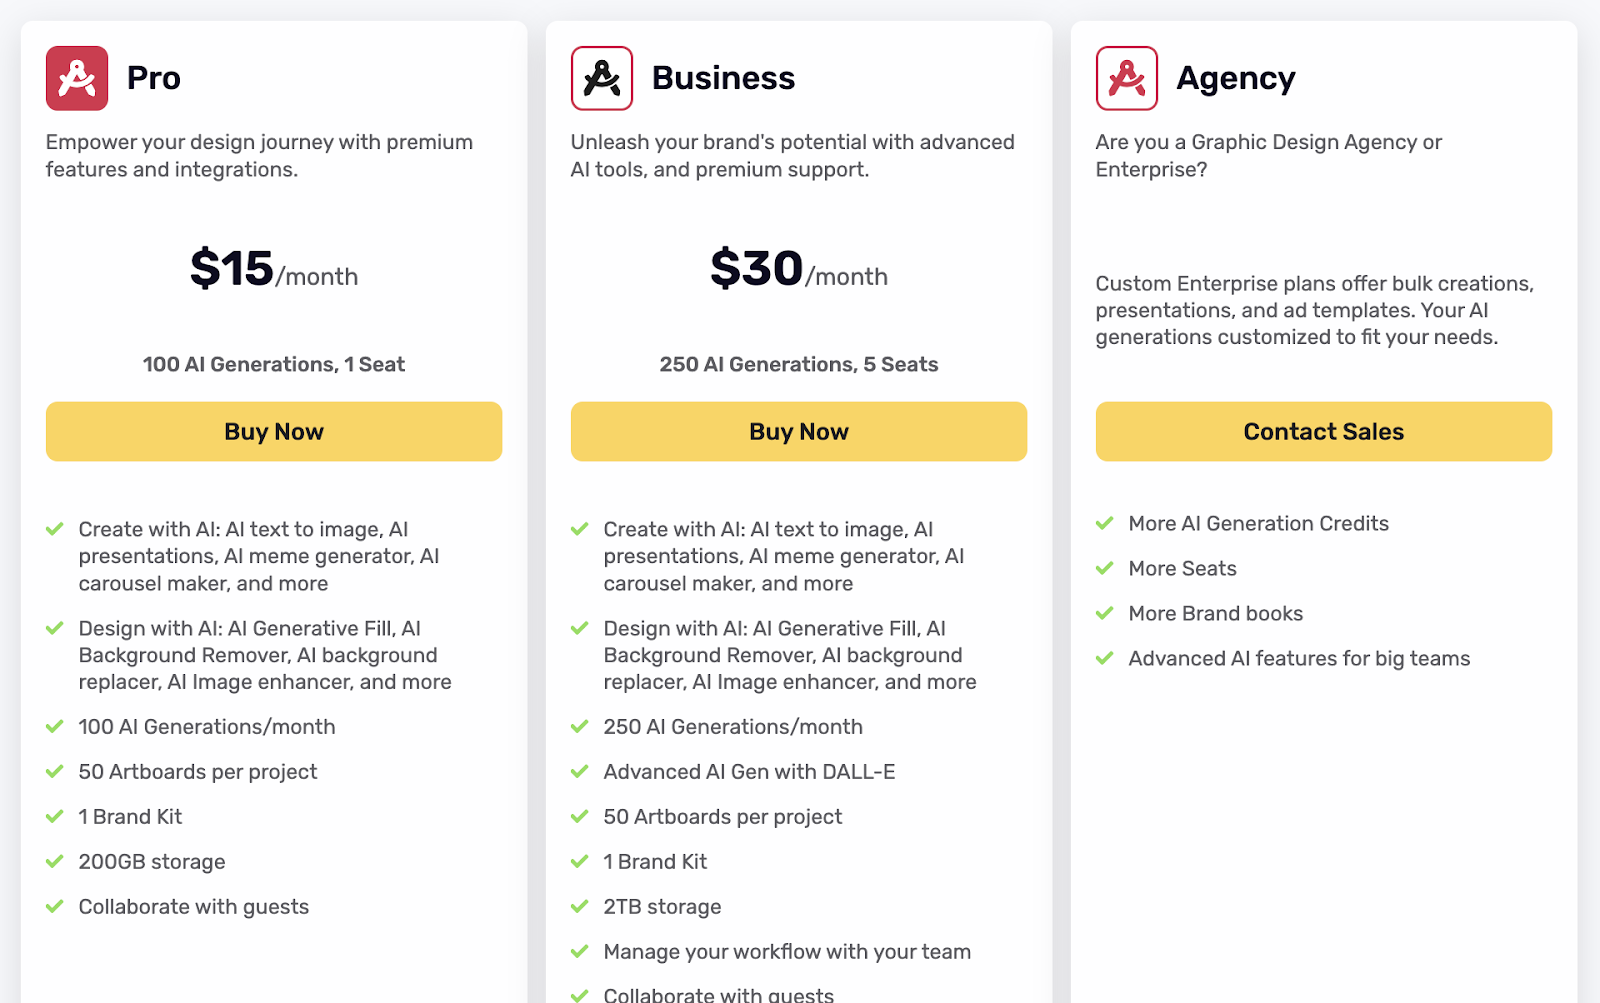Click the red Pro plan logo icon
The image size is (1600, 1003).
77,78
